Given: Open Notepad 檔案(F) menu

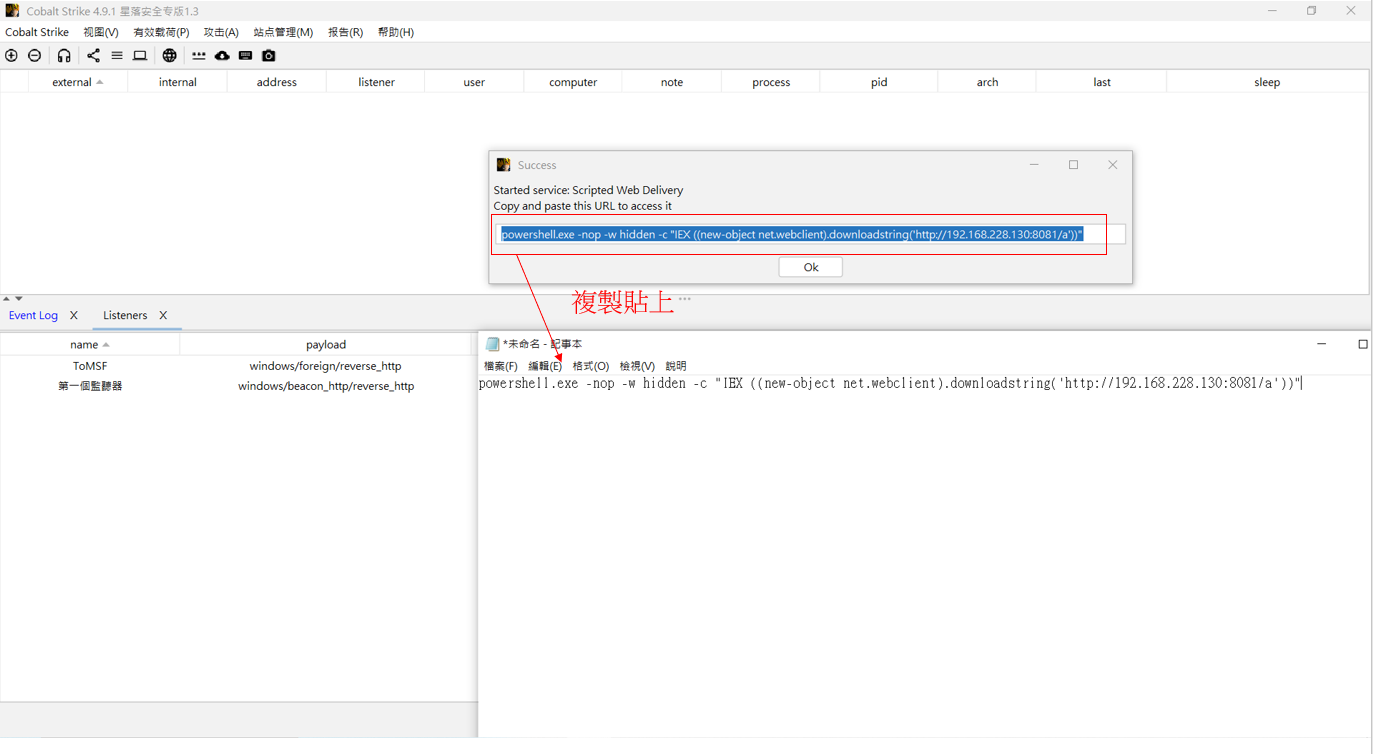Looking at the screenshot, I should point(501,366).
